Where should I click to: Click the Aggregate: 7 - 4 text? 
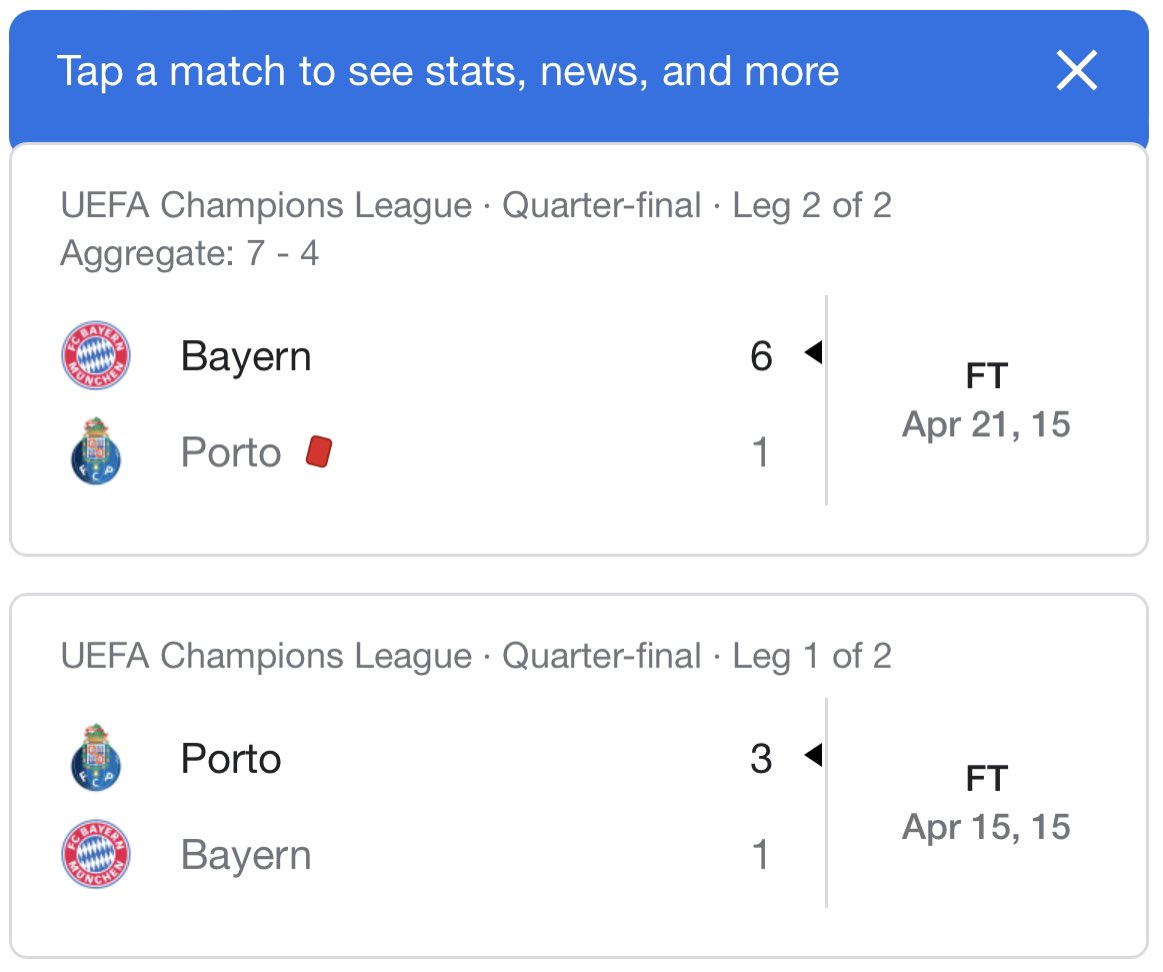point(190,253)
